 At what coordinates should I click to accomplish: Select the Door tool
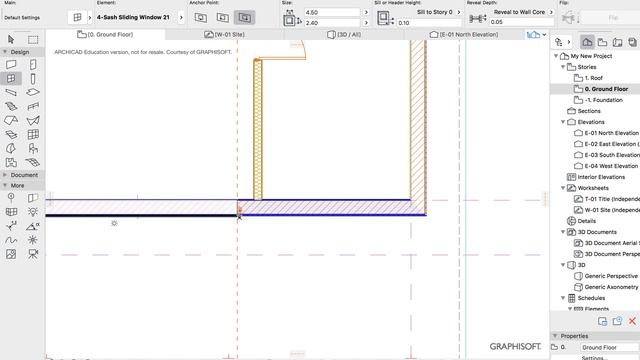click(x=33, y=64)
